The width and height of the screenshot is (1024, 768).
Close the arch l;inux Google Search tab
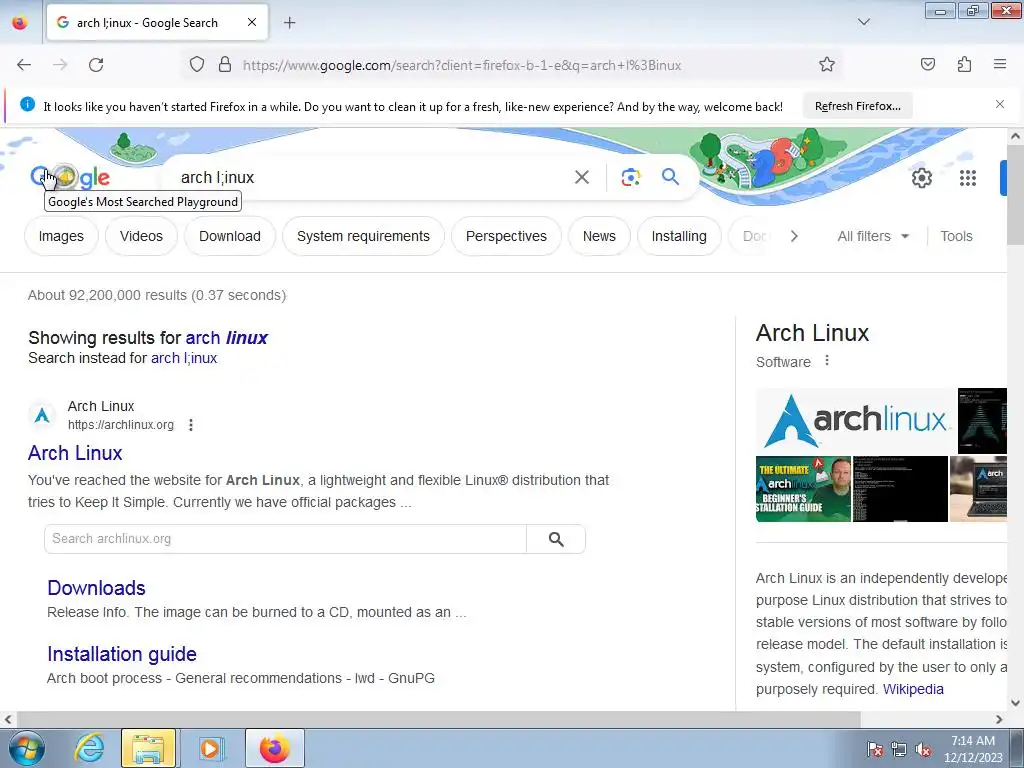(x=251, y=22)
